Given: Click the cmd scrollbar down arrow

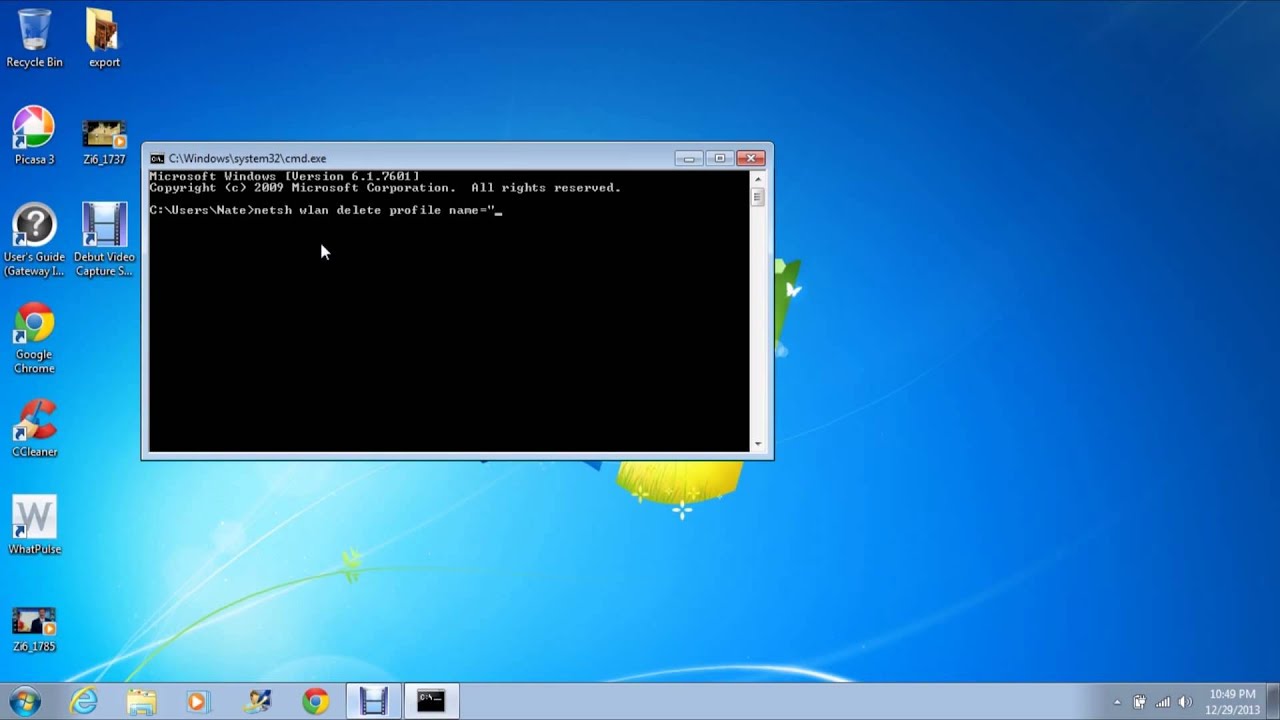Looking at the screenshot, I should [757, 444].
